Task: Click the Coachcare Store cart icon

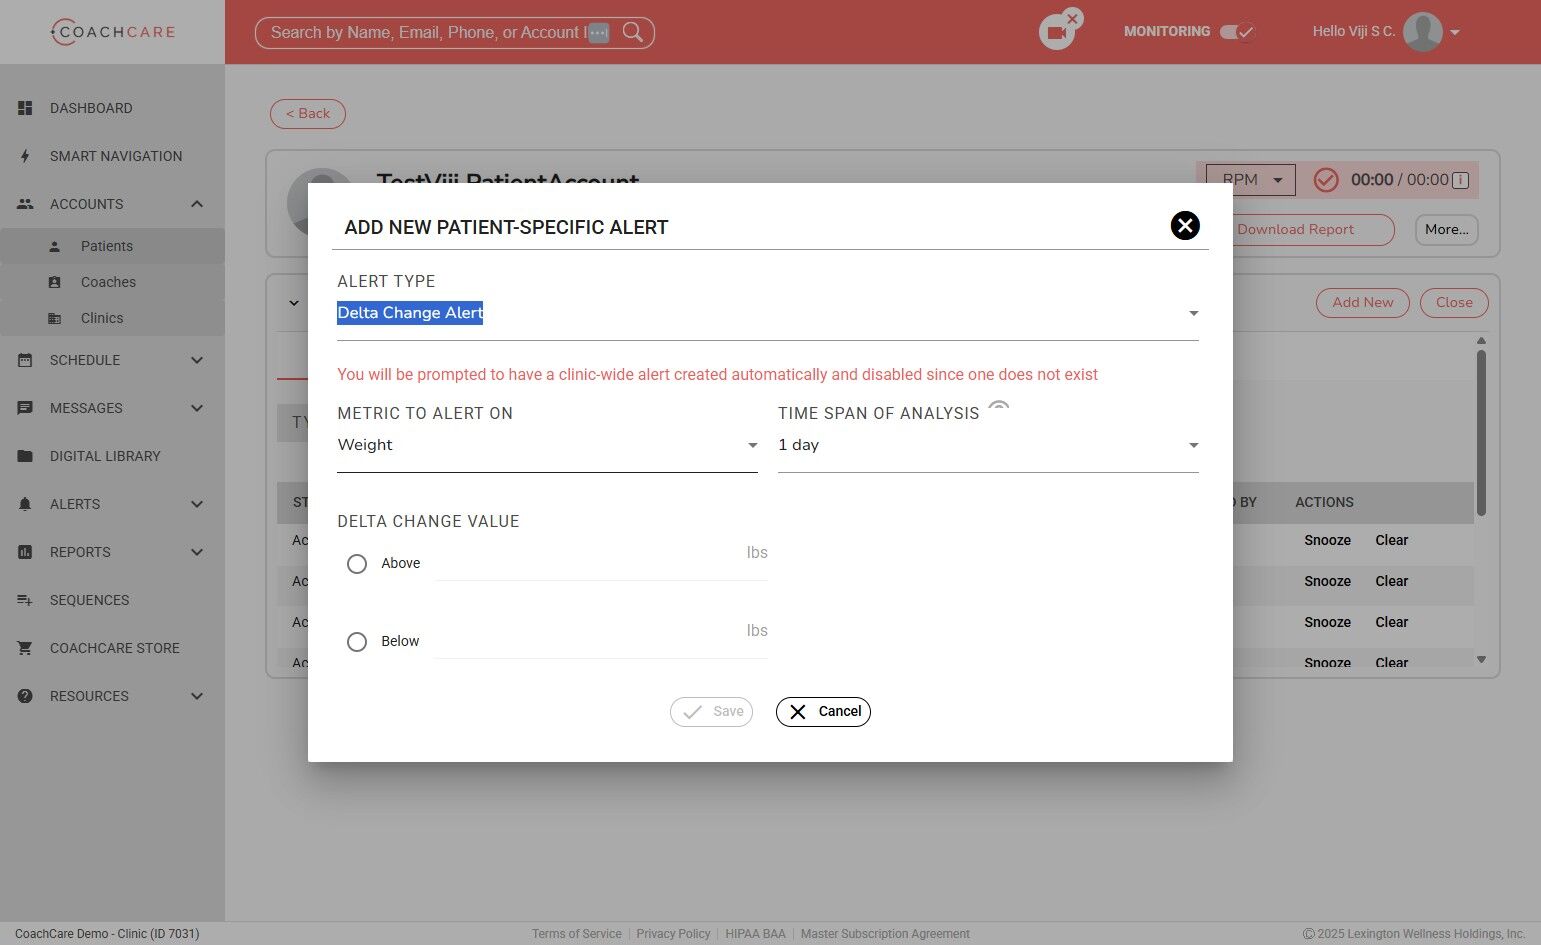Action: tap(25, 648)
